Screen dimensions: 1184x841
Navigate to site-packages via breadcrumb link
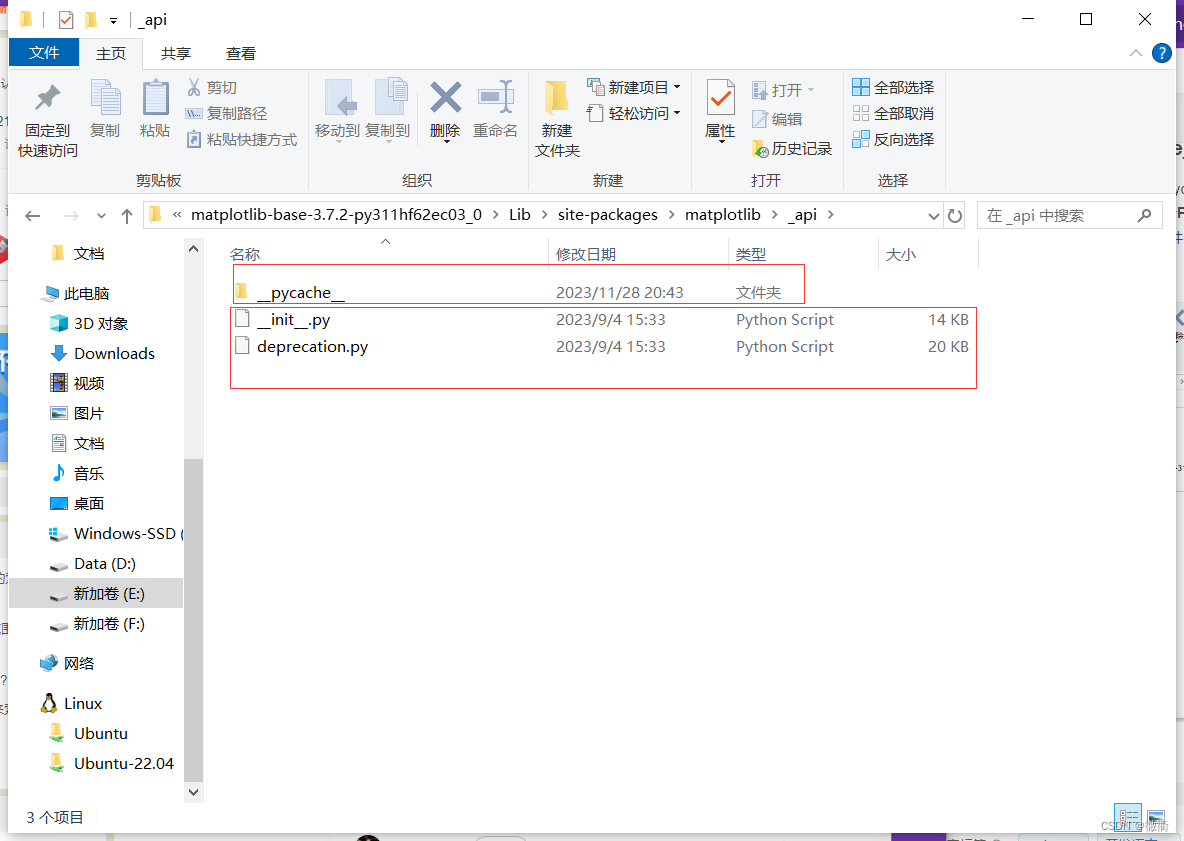(x=607, y=214)
